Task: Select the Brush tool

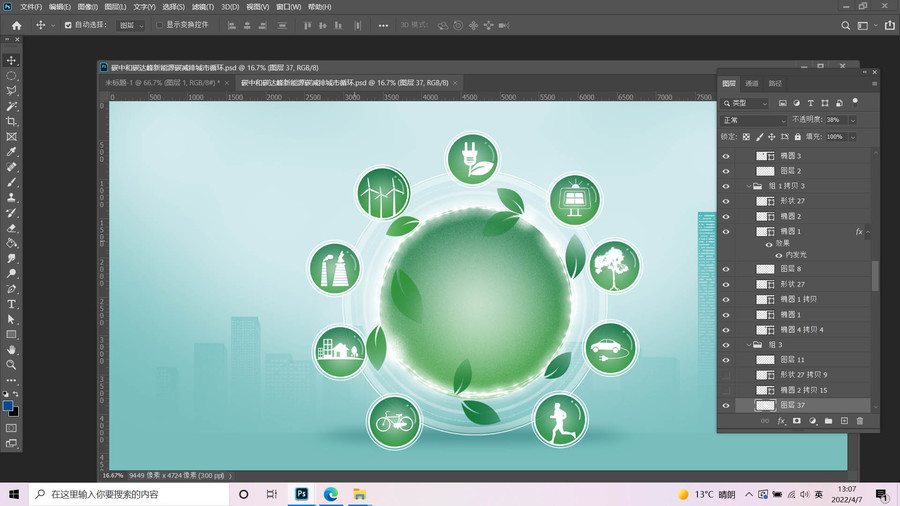Action: (11, 182)
